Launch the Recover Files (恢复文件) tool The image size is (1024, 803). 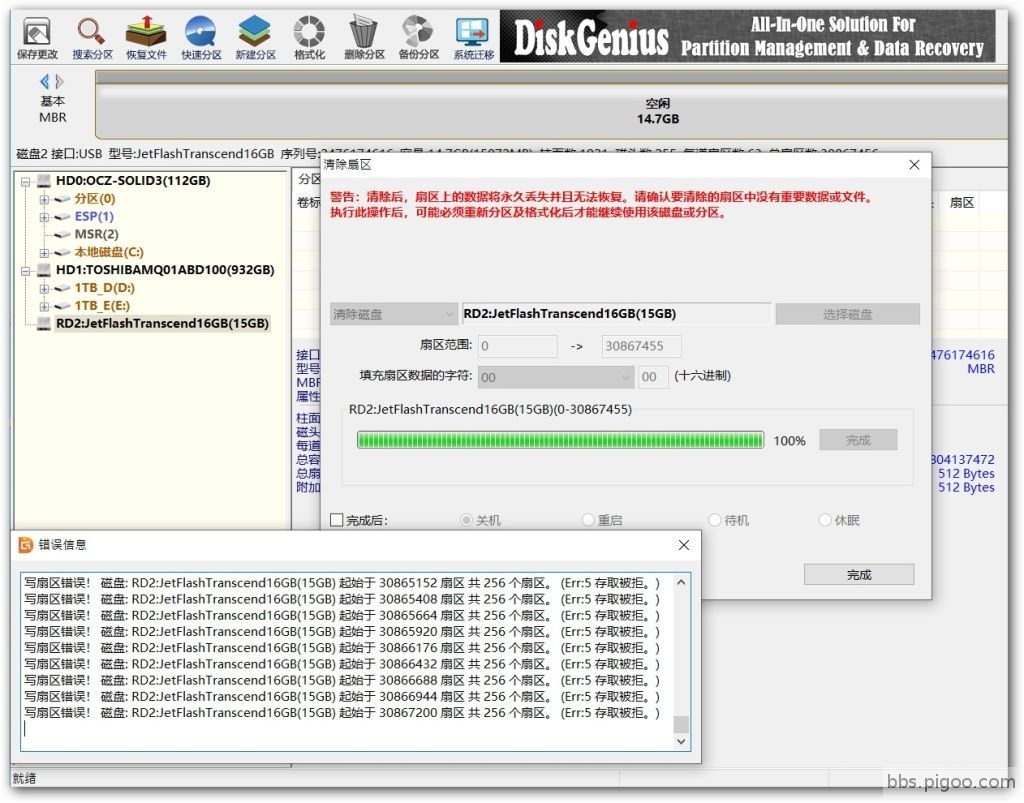pyautogui.click(x=146, y=38)
